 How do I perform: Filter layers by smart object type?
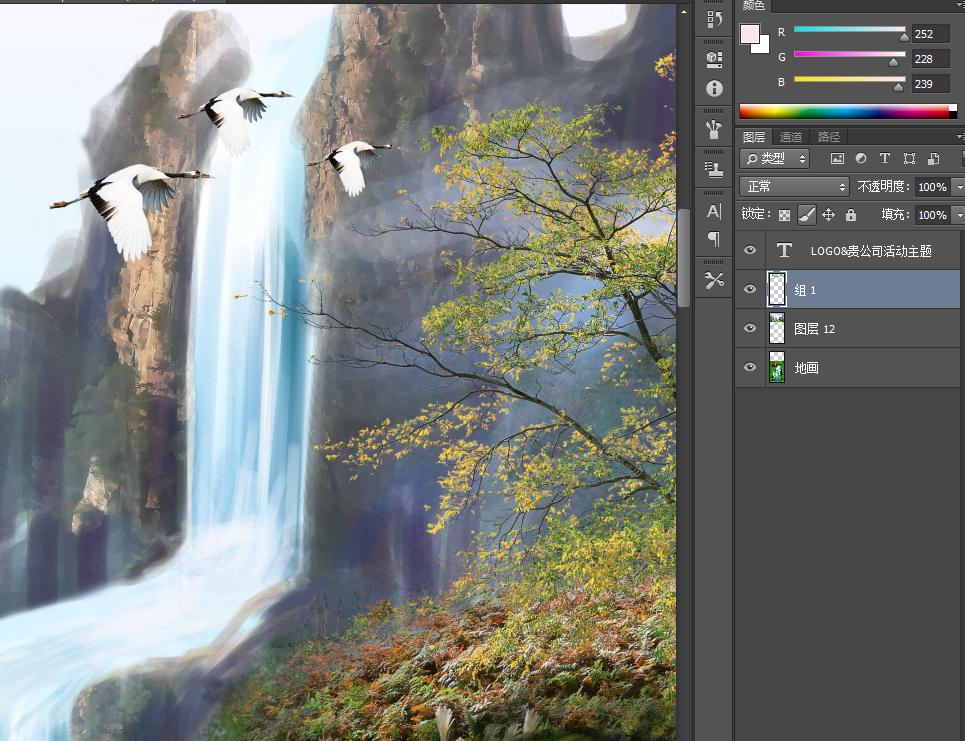(x=933, y=159)
